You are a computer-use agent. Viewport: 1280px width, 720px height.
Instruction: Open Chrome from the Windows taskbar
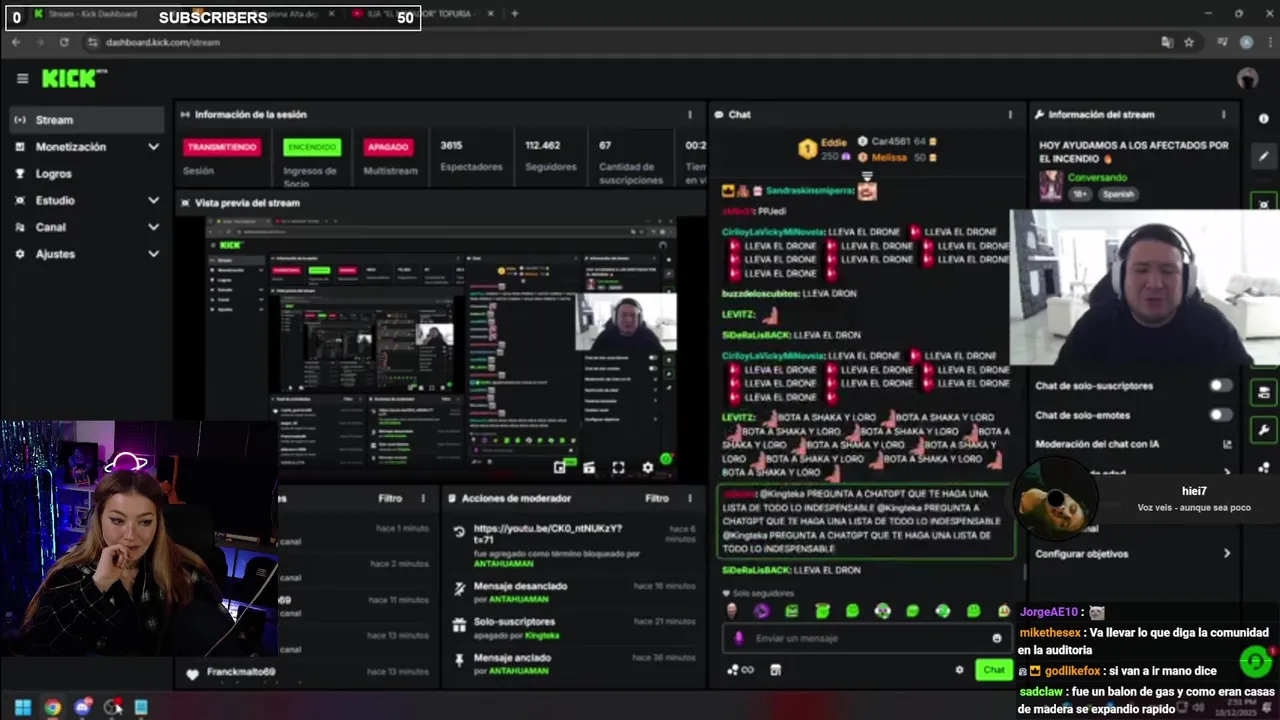pos(52,707)
